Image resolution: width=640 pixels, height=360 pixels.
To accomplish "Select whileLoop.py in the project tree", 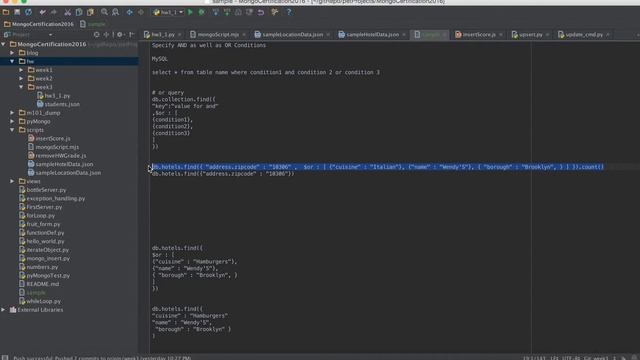I will click(40, 301).
